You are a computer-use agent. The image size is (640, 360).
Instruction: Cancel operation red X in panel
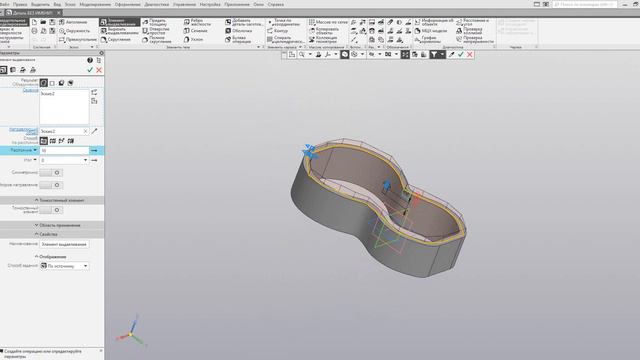tap(99, 70)
